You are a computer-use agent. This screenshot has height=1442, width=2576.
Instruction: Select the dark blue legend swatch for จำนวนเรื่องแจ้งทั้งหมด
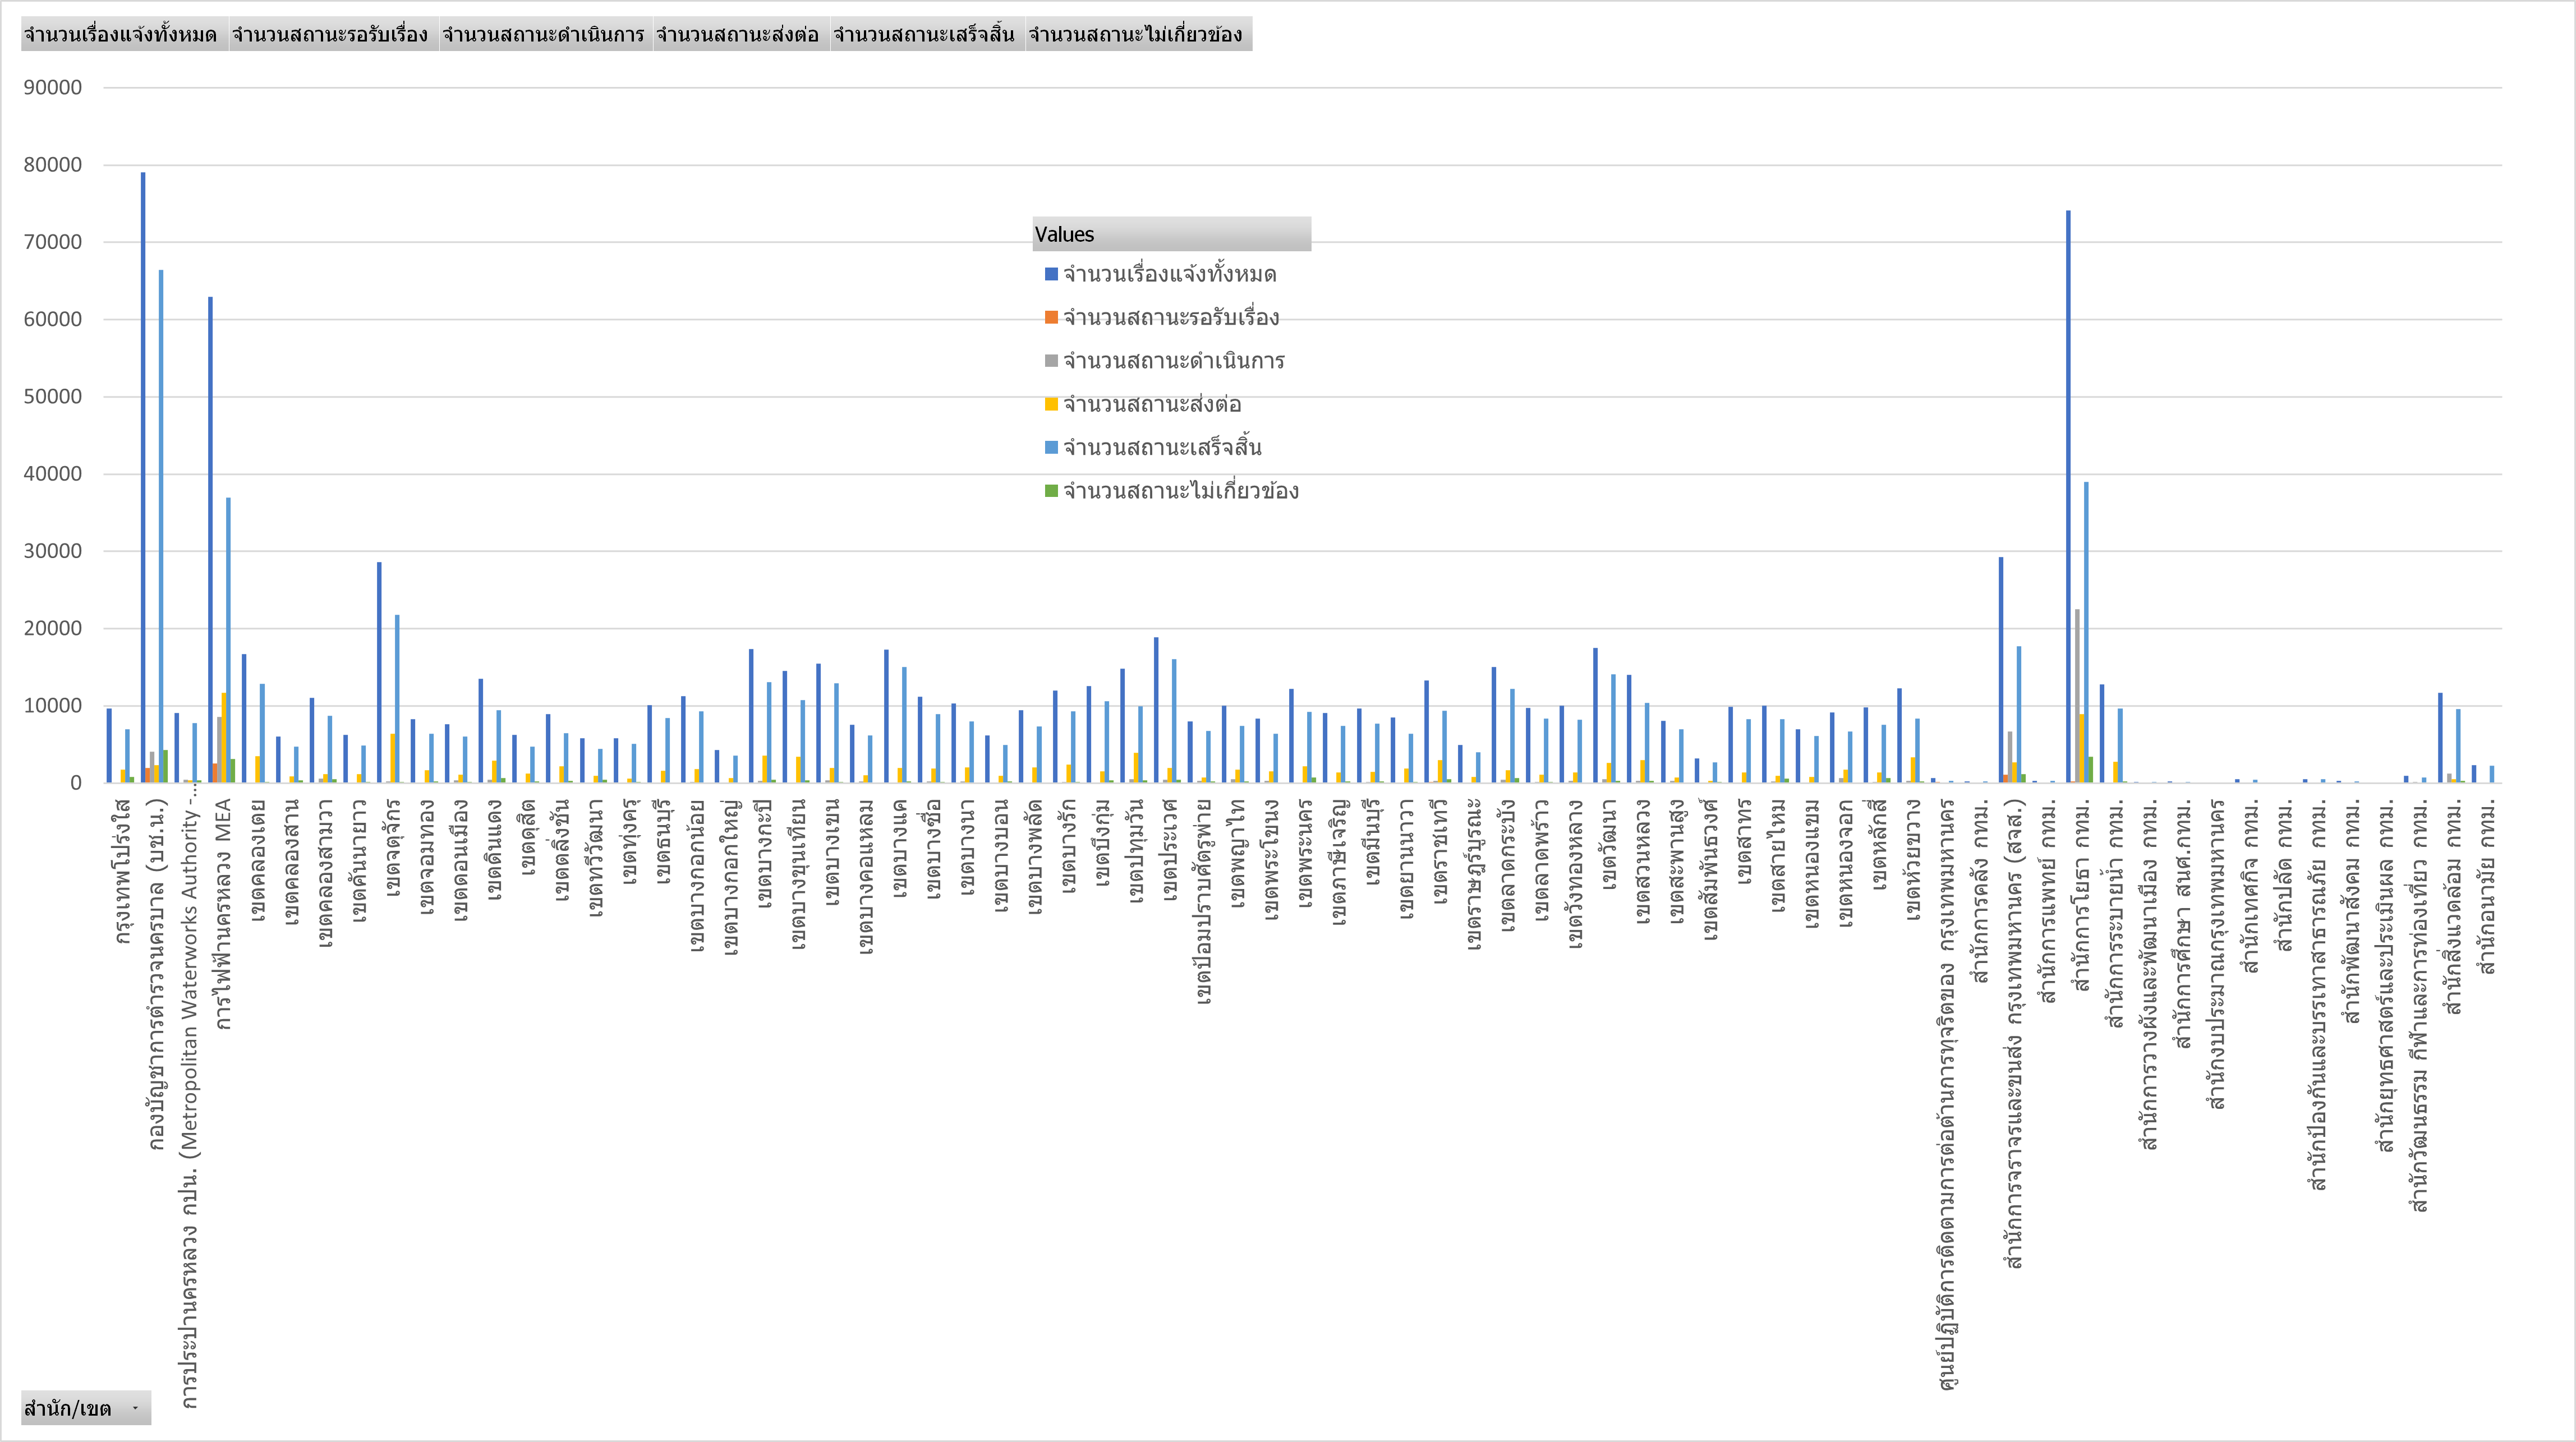point(1051,274)
